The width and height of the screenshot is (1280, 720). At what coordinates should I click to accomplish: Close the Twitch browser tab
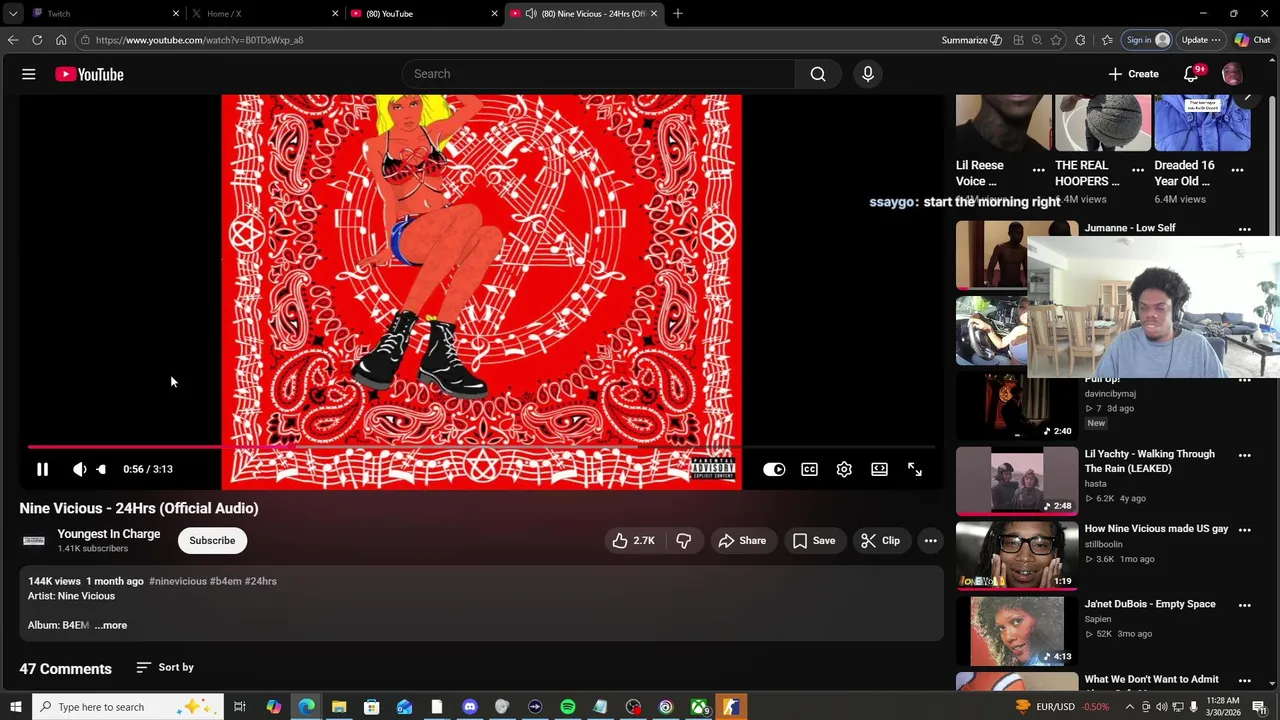pos(176,13)
